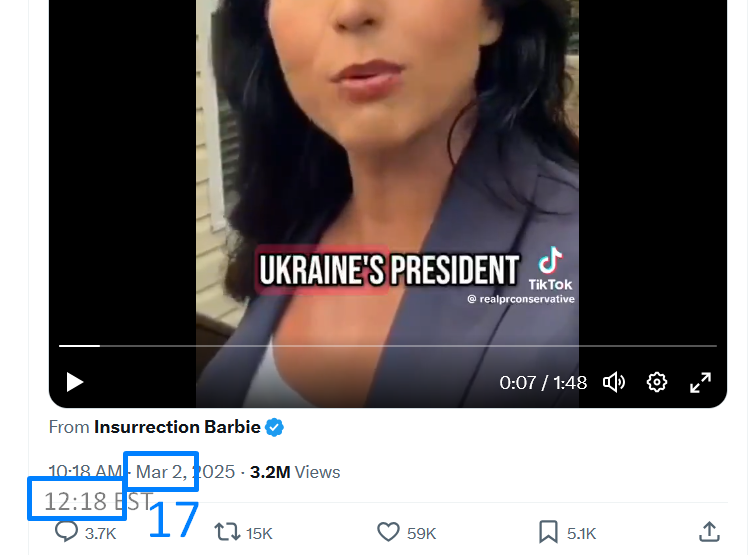
Task: Click the 5.1K bookmarks count
Action: (x=582, y=534)
